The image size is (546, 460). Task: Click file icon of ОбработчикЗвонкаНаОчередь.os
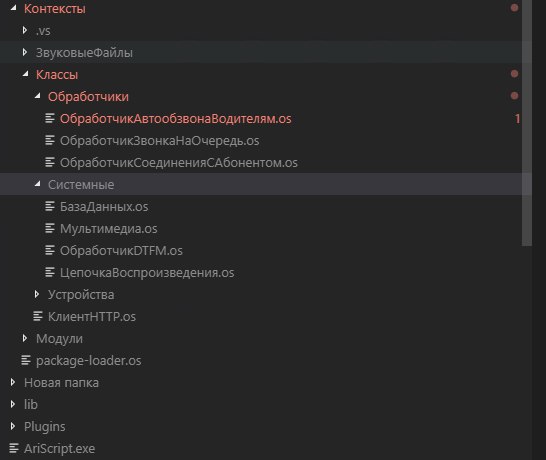pyautogui.click(x=50, y=140)
